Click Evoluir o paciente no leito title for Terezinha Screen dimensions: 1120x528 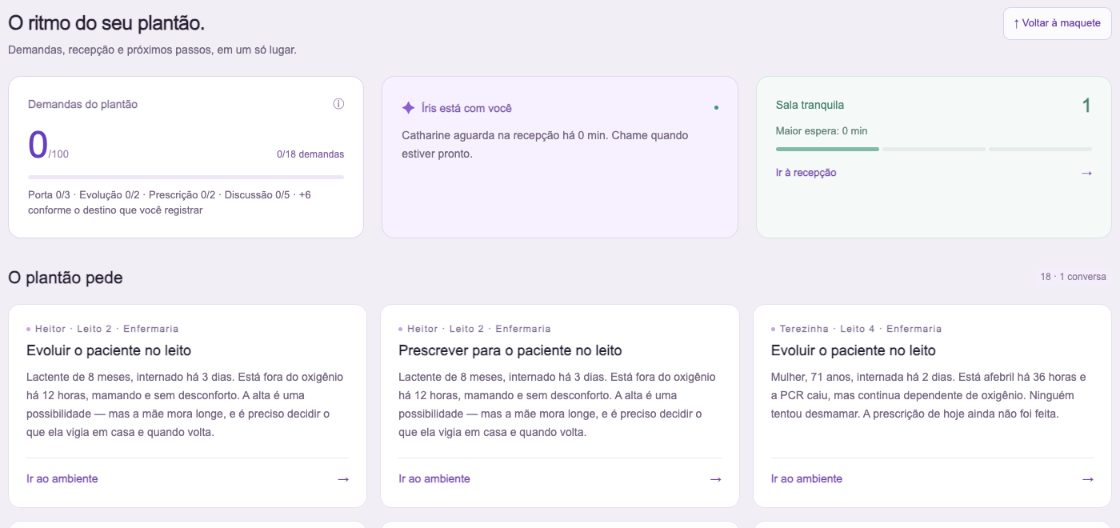click(853, 351)
